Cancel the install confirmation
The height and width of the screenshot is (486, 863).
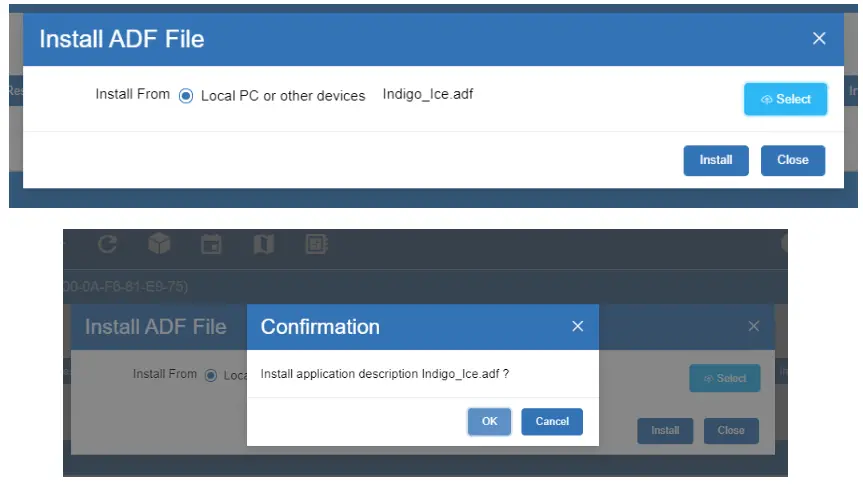552,421
